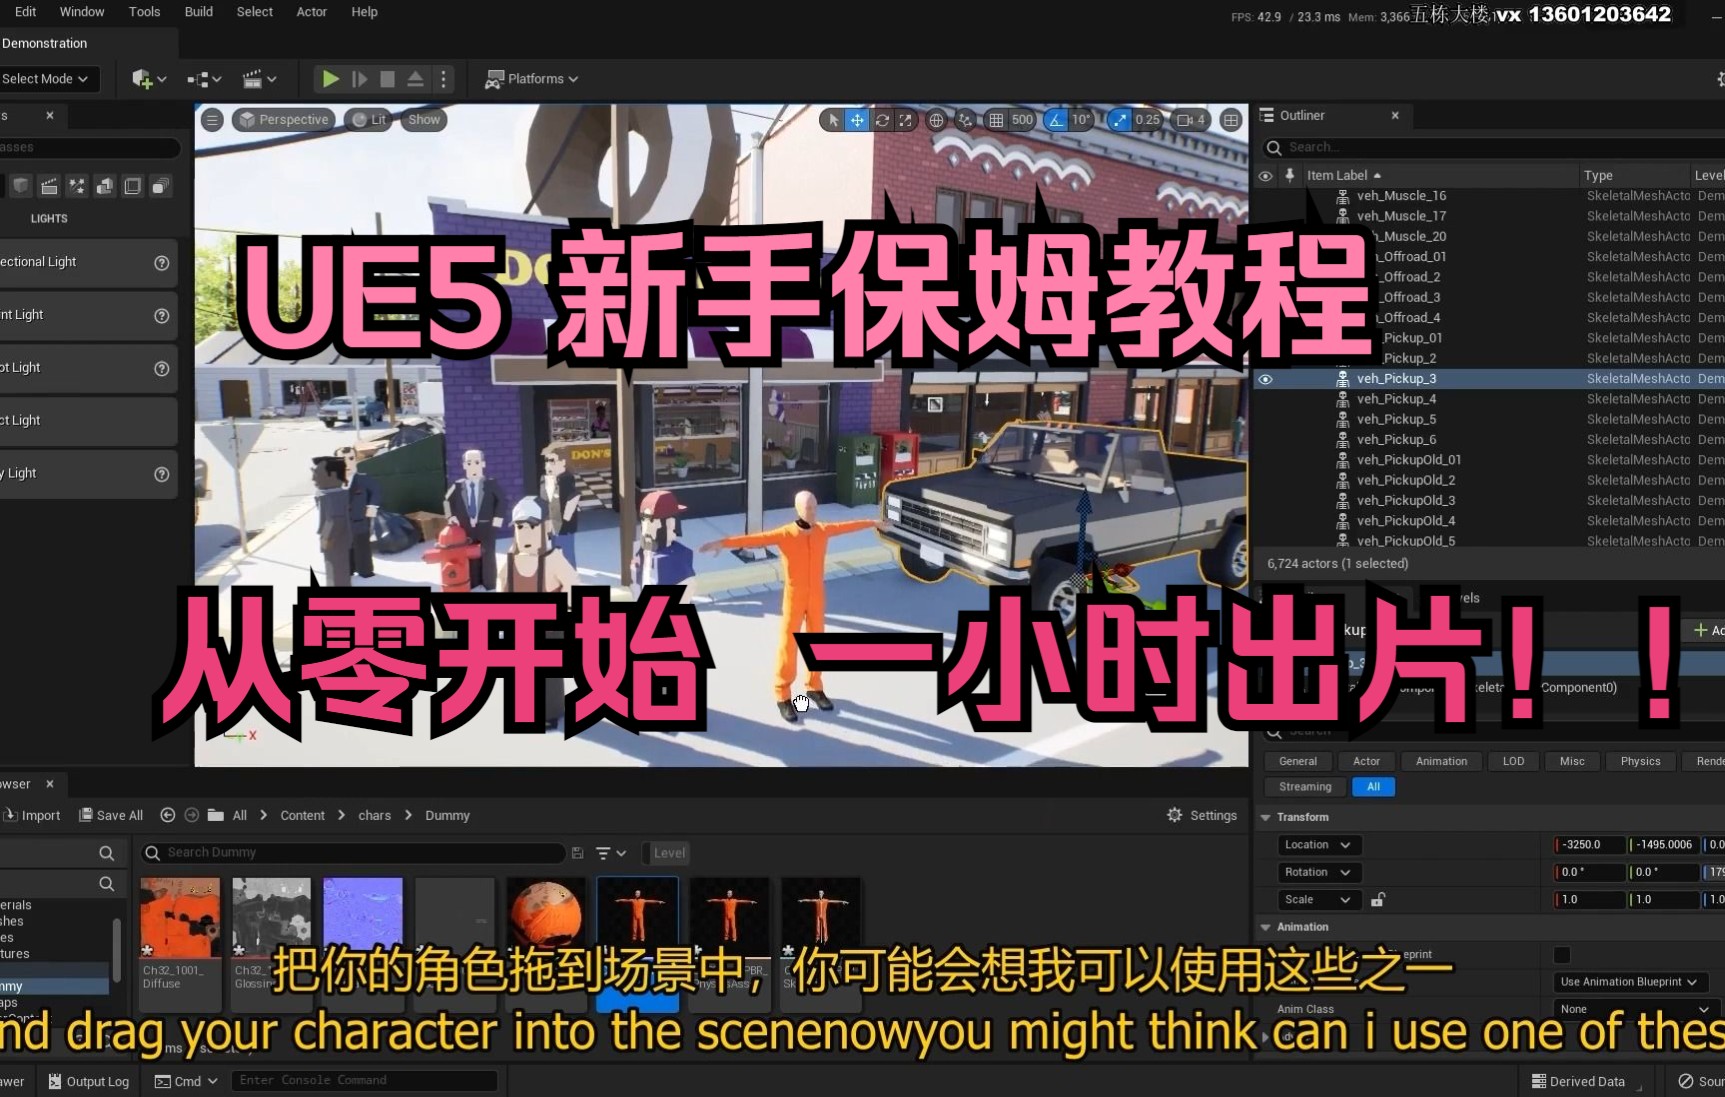Image resolution: width=1725 pixels, height=1097 pixels.
Task: Select veh_PickupOld_01 in Outliner
Action: pos(1408,460)
